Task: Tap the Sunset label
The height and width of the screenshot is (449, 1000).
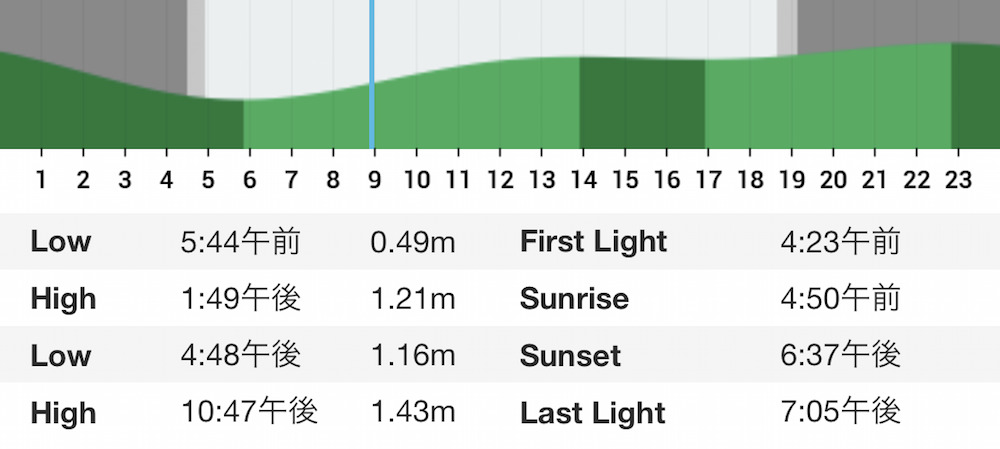Action: (570, 355)
